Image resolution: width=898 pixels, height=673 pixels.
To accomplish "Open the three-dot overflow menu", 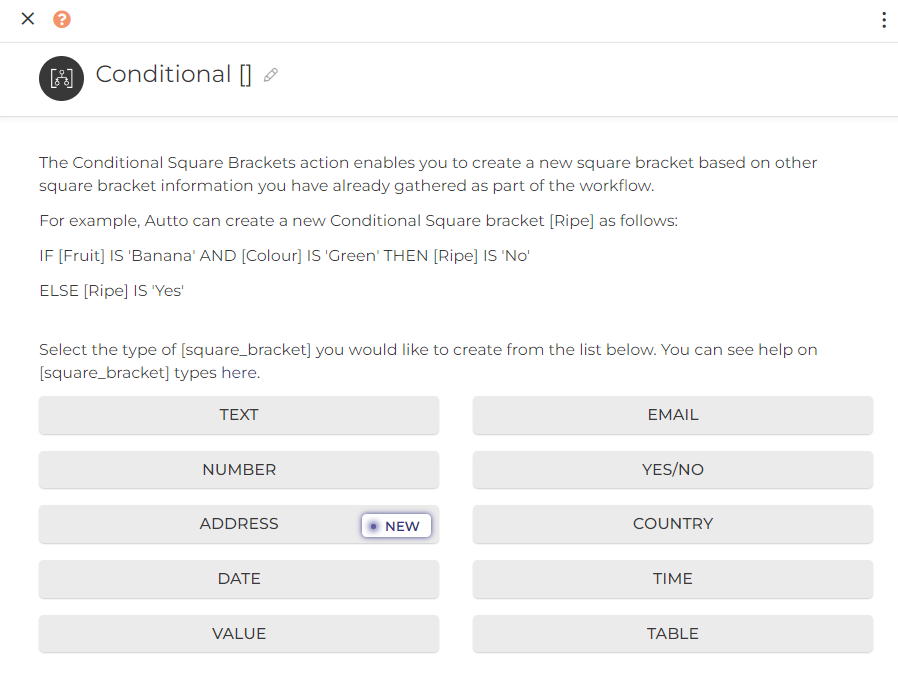I will click(884, 18).
